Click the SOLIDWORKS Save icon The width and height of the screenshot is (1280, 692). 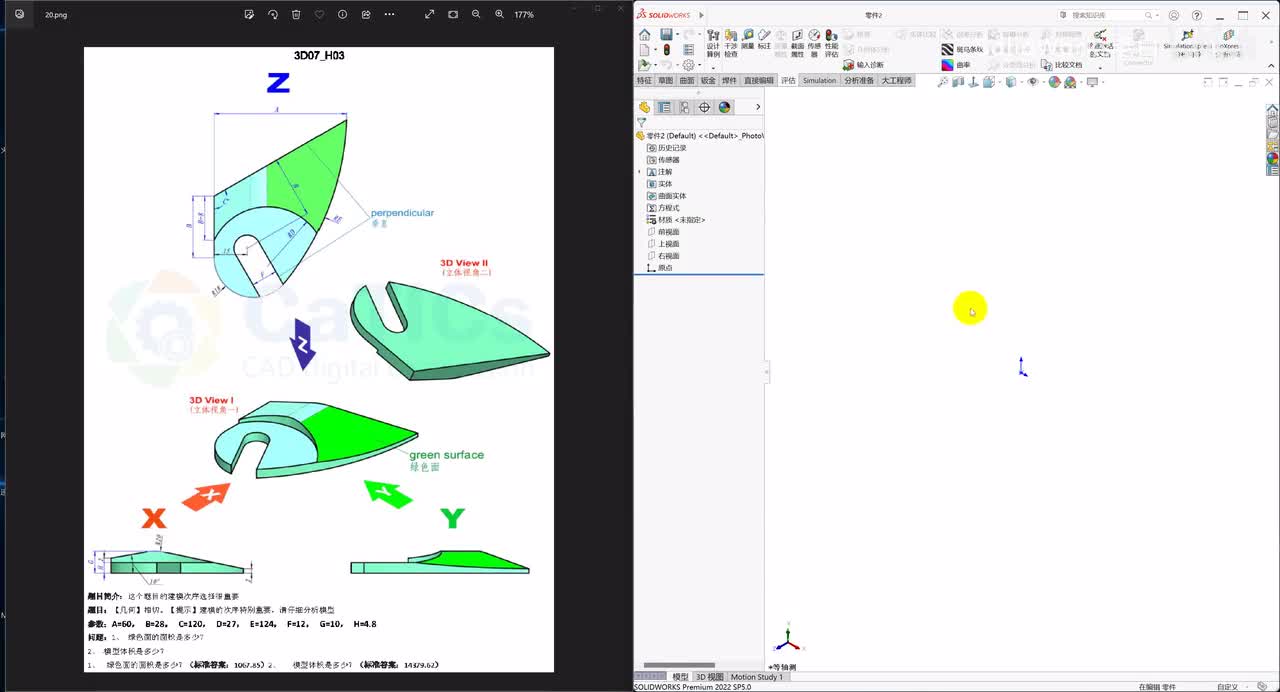(666, 35)
